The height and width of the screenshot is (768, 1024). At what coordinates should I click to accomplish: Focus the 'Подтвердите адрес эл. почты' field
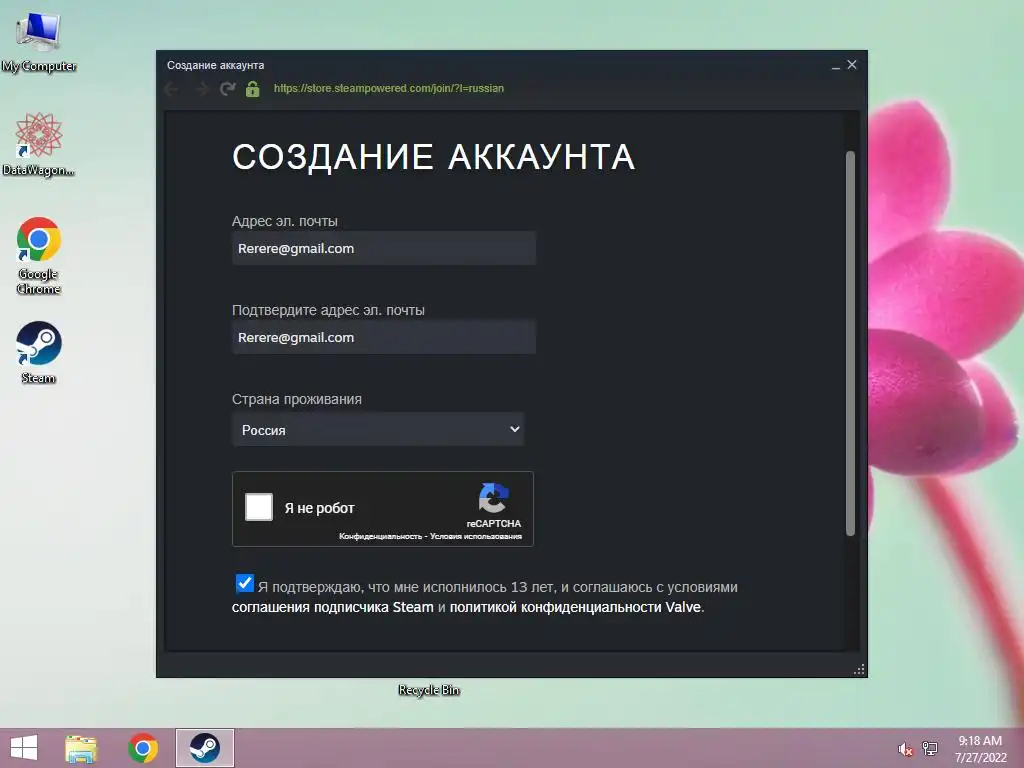[x=384, y=337]
